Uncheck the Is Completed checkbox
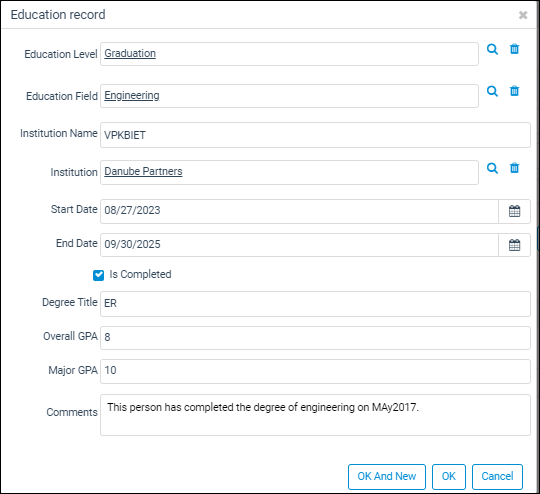540x494 pixels. point(98,275)
